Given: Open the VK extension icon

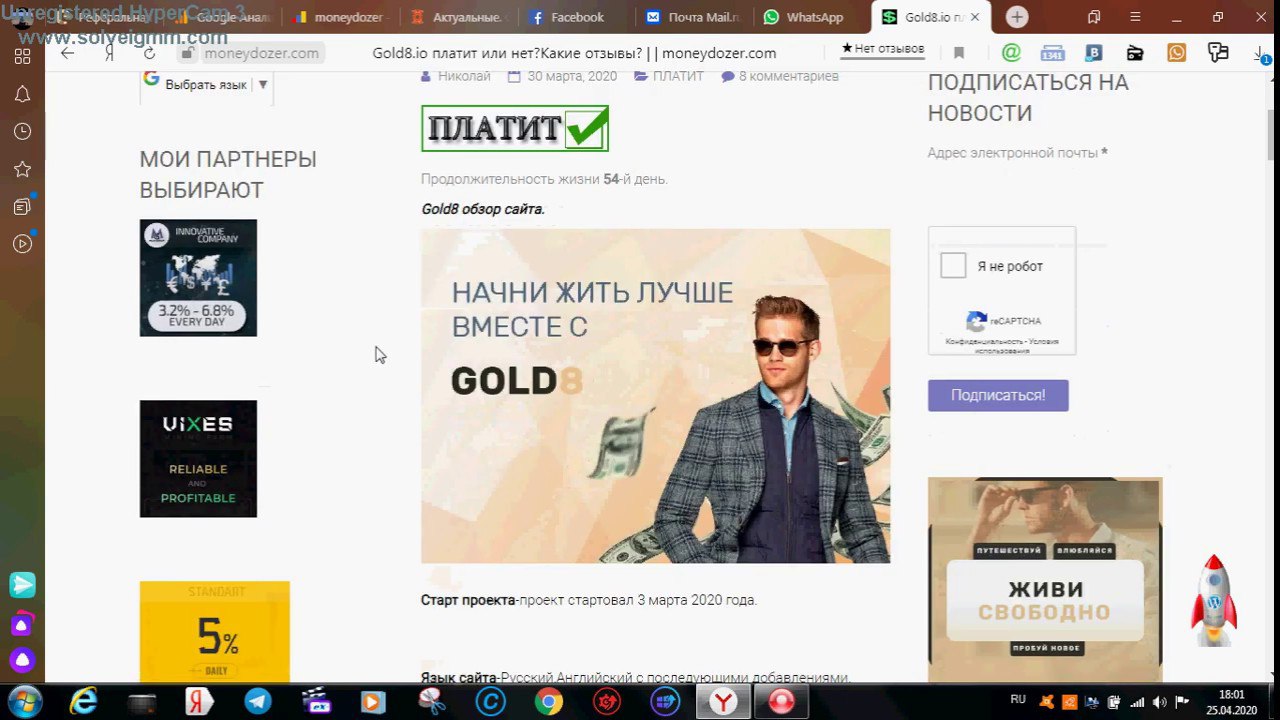Looking at the screenshot, I should (1094, 53).
